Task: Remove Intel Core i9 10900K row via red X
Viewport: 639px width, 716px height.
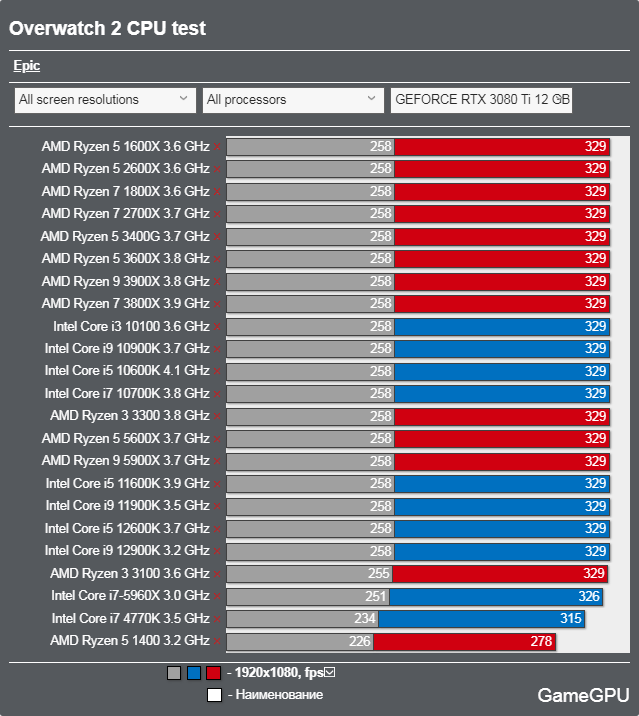Action: (217, 349)
